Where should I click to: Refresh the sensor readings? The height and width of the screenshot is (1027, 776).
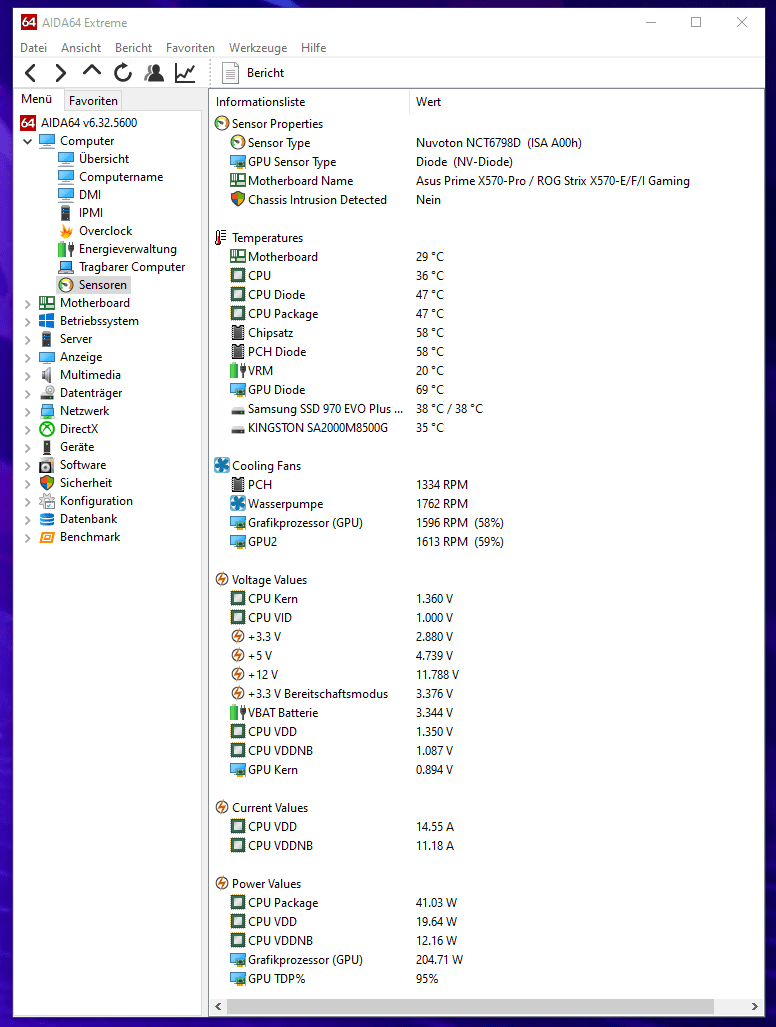click(122, 73)
